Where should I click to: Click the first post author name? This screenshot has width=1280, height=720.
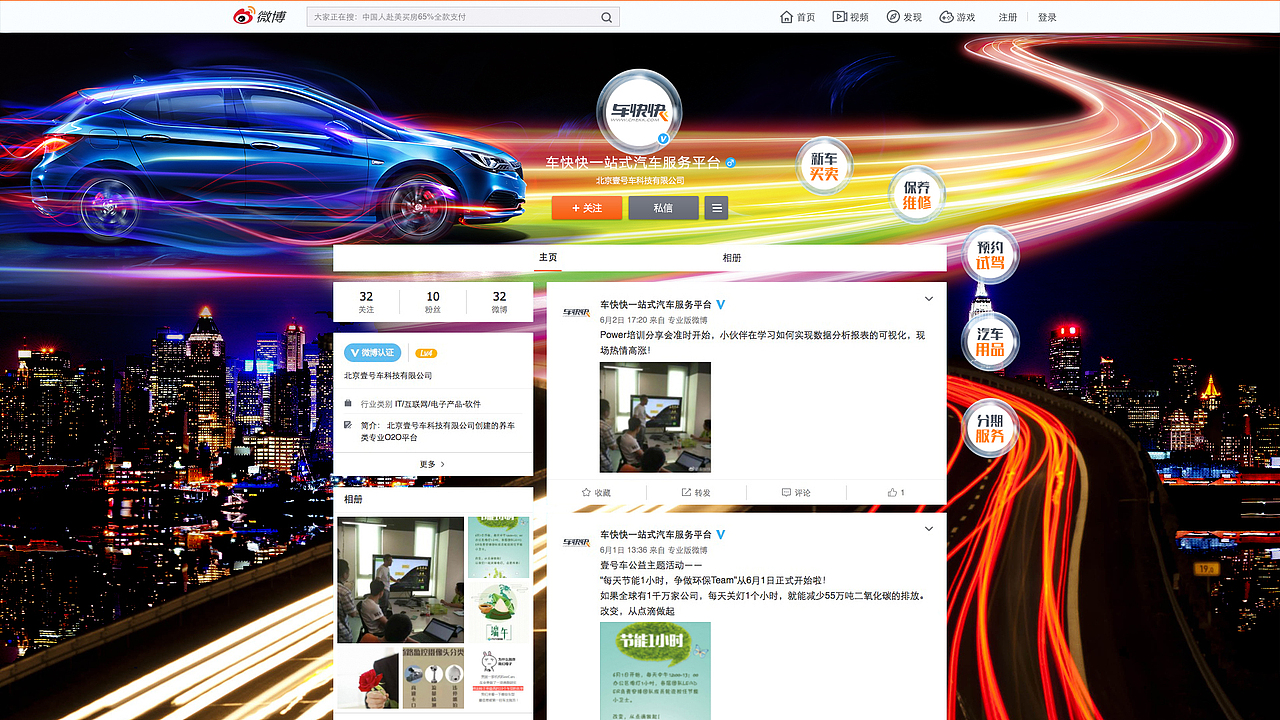pyautogui.click(x=656, y=304)
